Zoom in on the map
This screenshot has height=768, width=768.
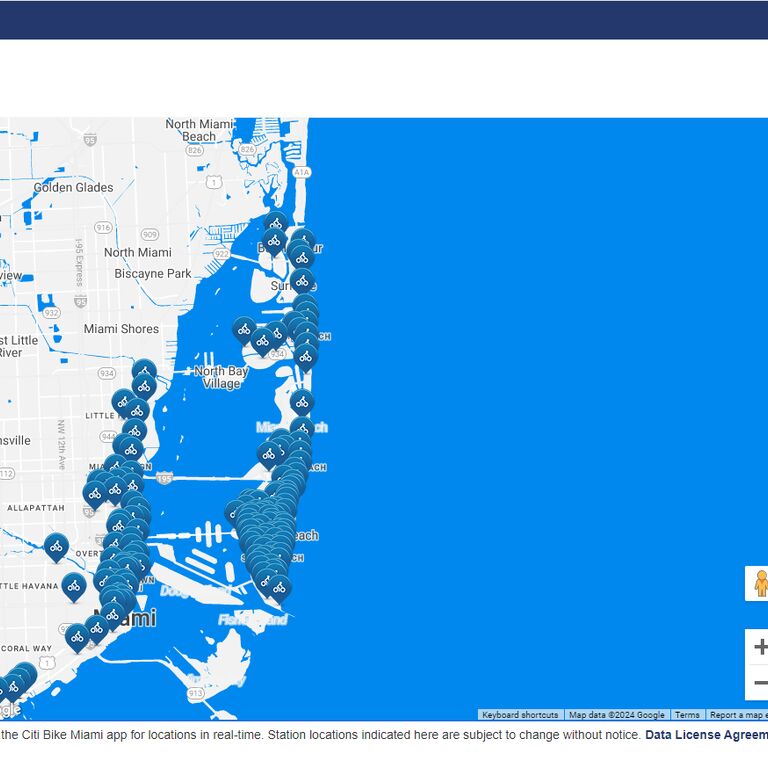tap(759, 647)
